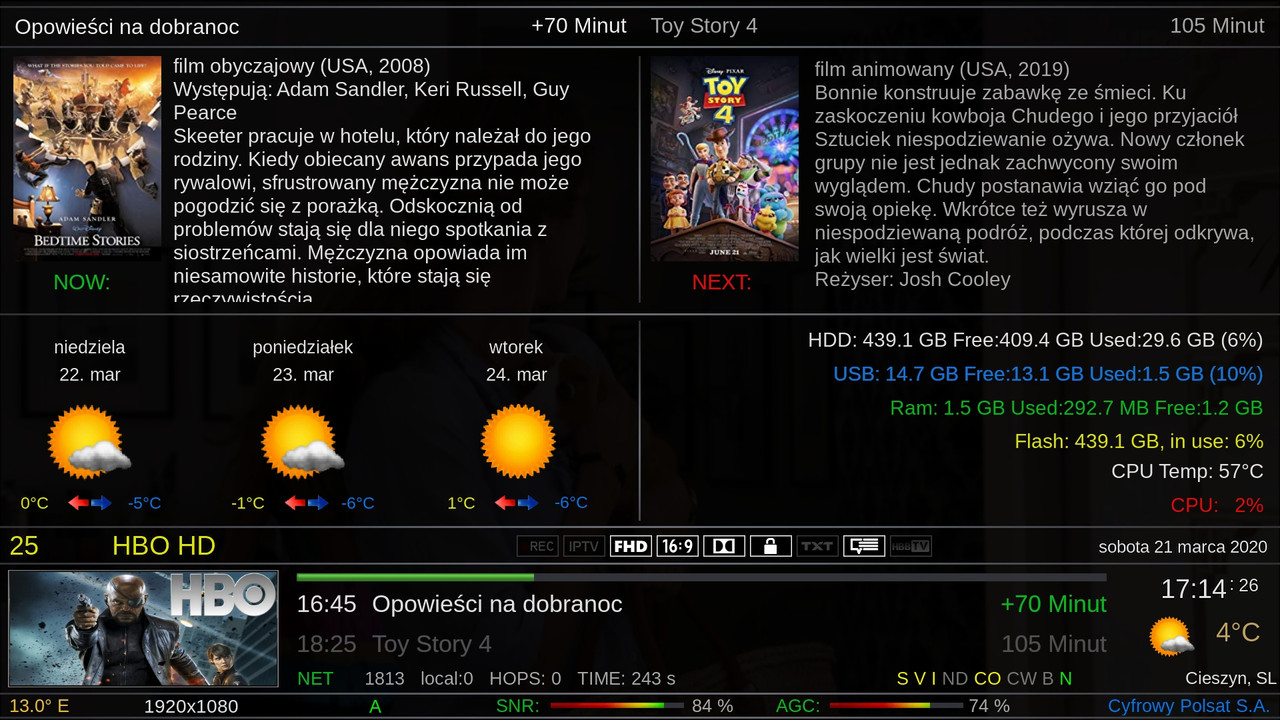Click the satellite position 13.0° E
This screenshot has height=720, width=1280.
pyautogui.click(x=39, y=706)
